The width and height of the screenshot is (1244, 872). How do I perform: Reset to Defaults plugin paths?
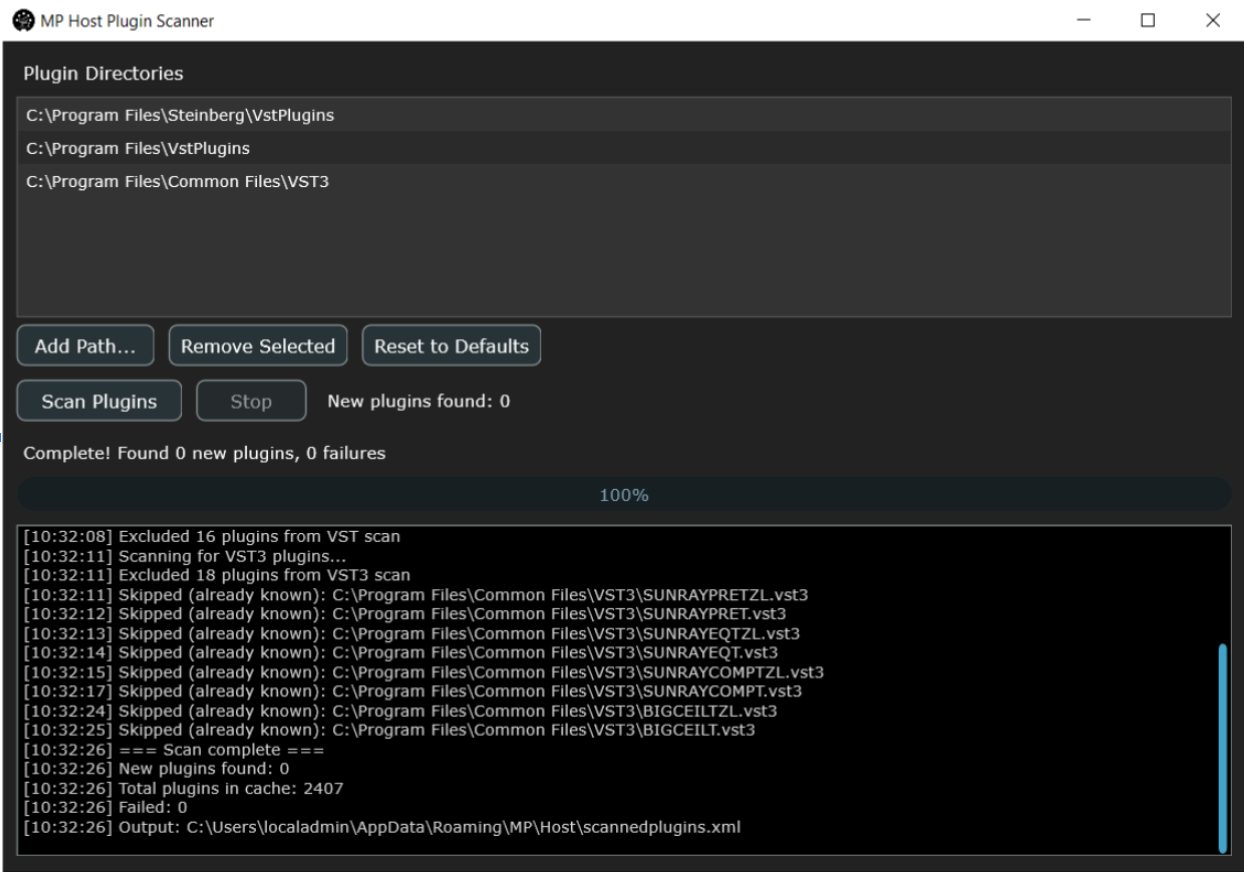coord(451,346)
